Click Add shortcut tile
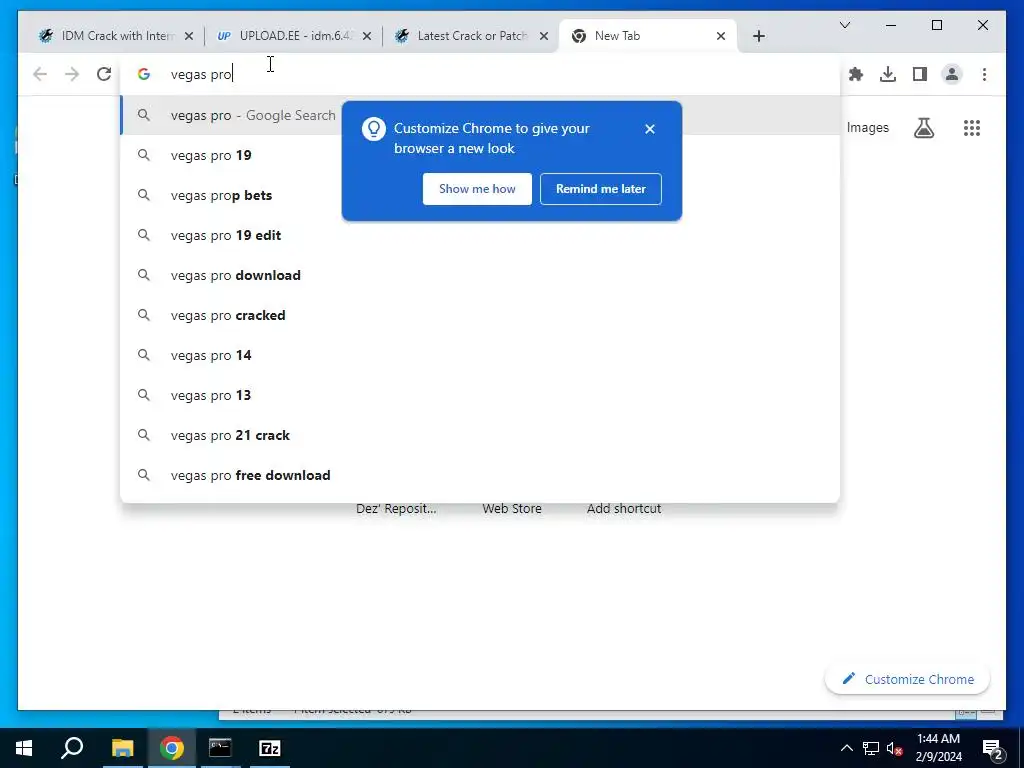This screenshot has height=768, width=1024. 624,509
